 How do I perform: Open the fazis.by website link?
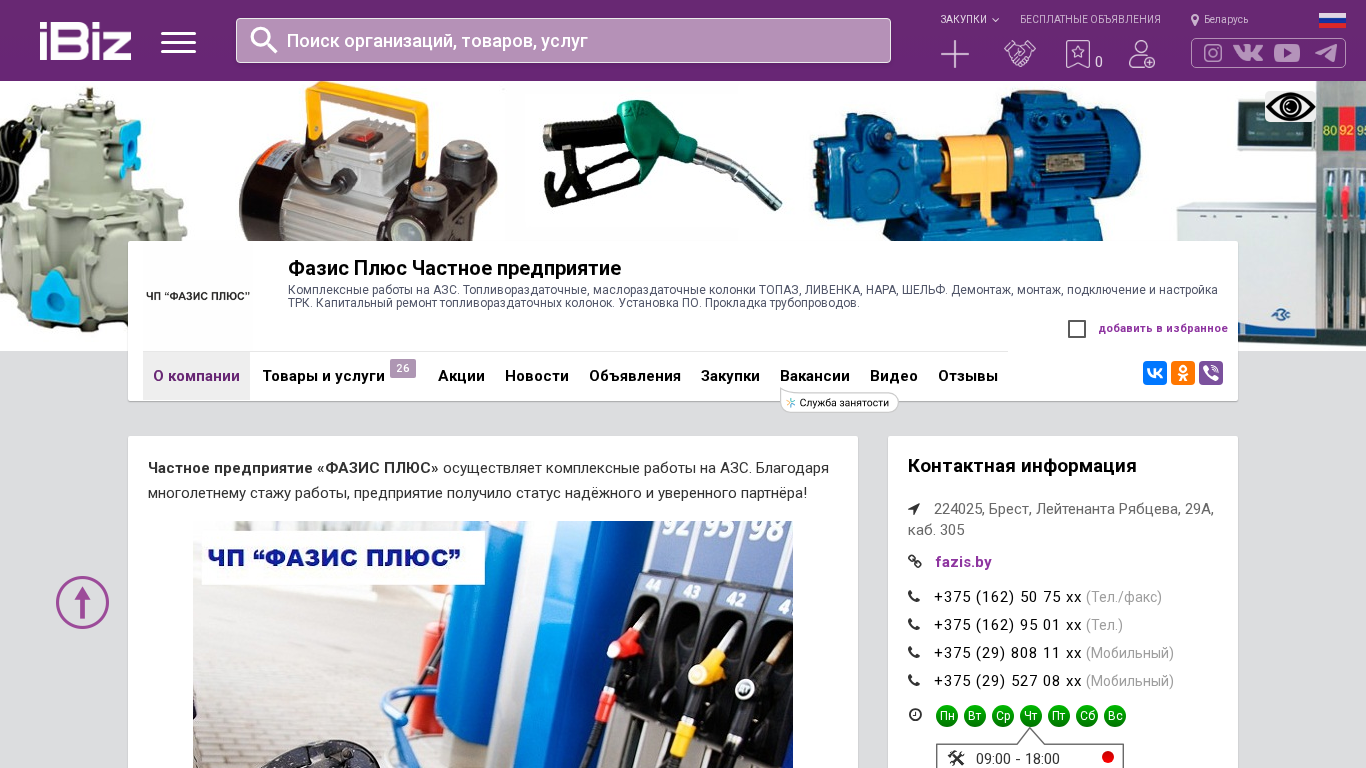pyautogui.click(x=963, y=562)
